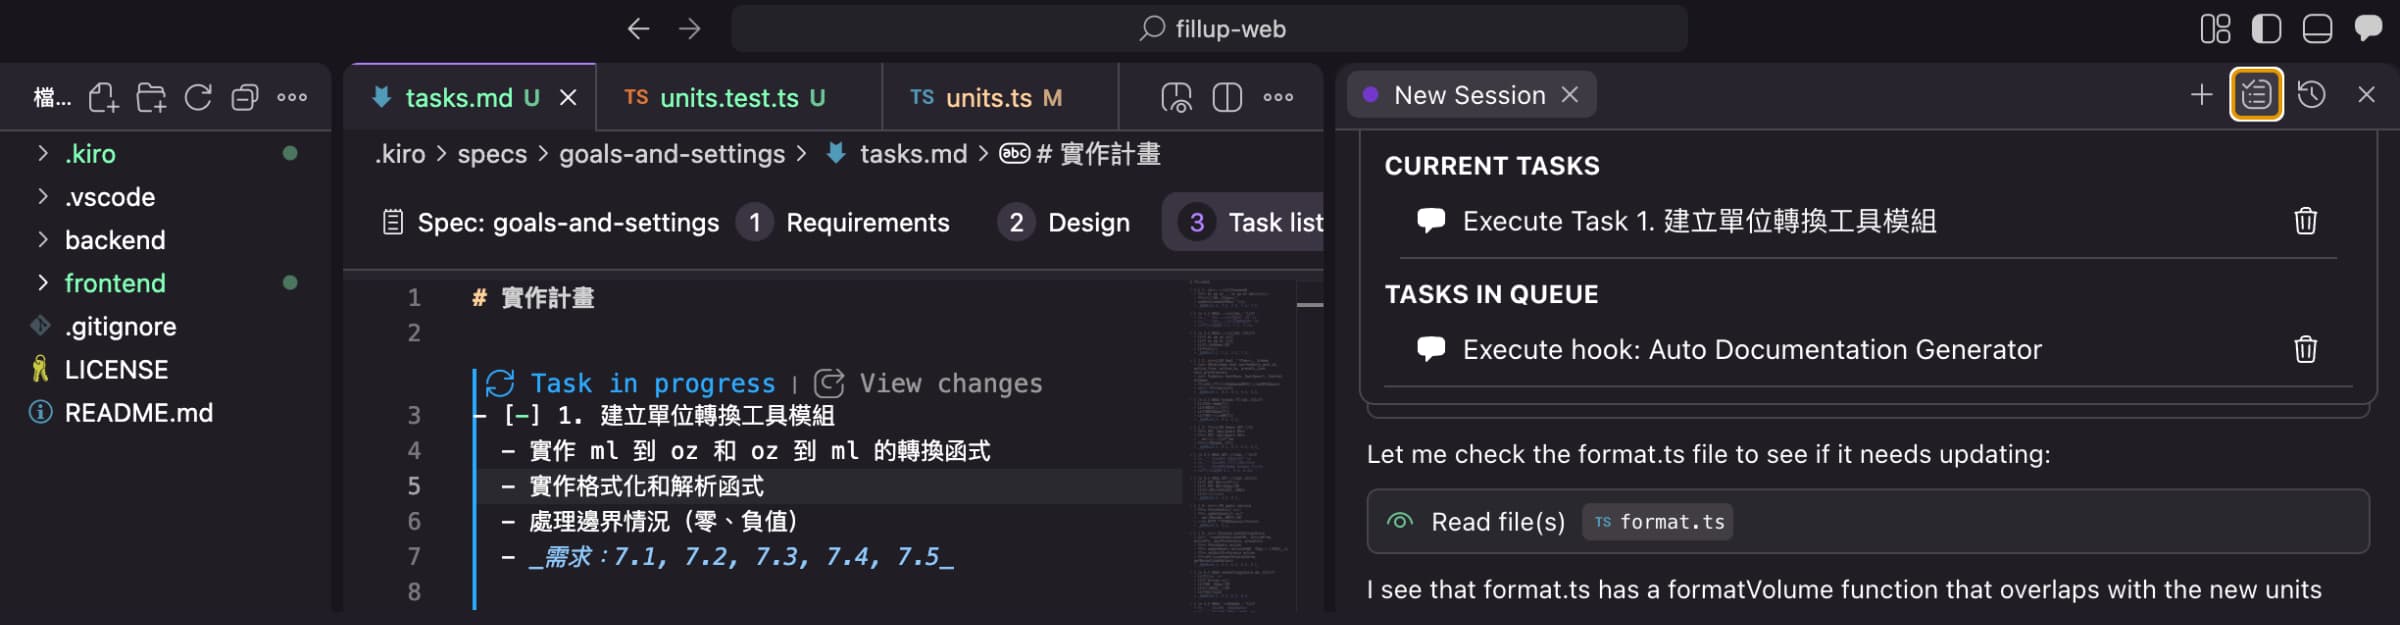Go forward with the right arrow

690,29
